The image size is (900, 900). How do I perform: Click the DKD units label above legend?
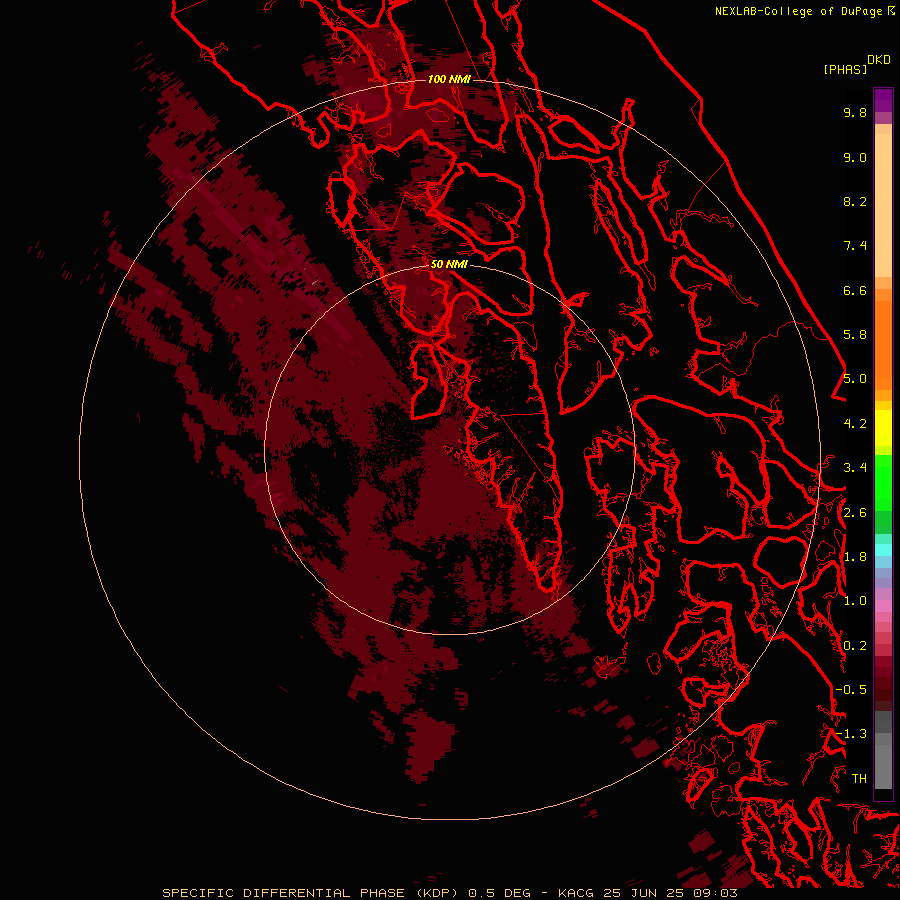point(879,60)
